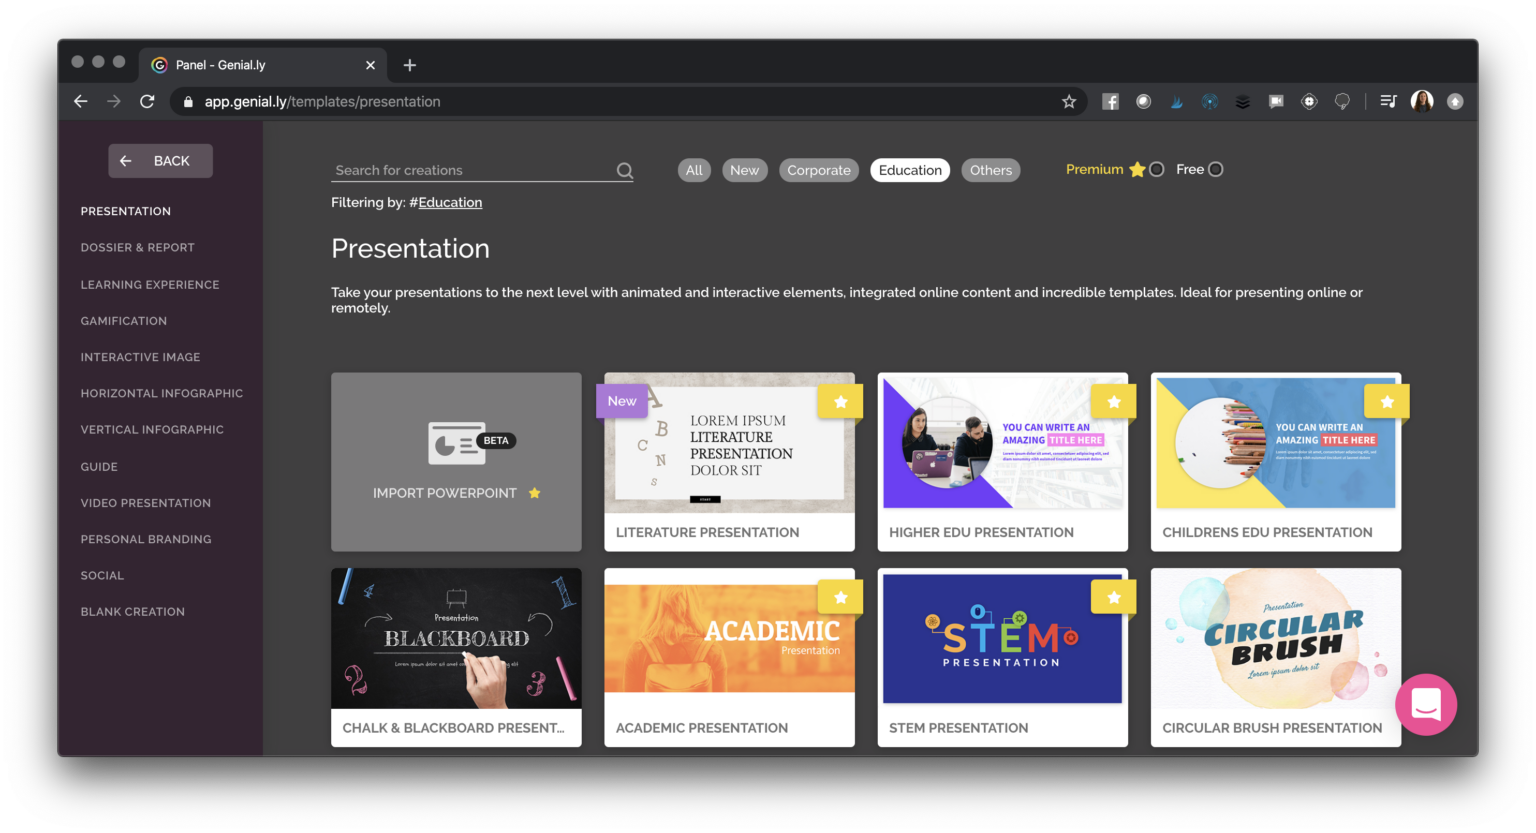Screen dimensions: 1536x833
Task: Toggle the Corporate filter pill
Action: pos(818,170)
